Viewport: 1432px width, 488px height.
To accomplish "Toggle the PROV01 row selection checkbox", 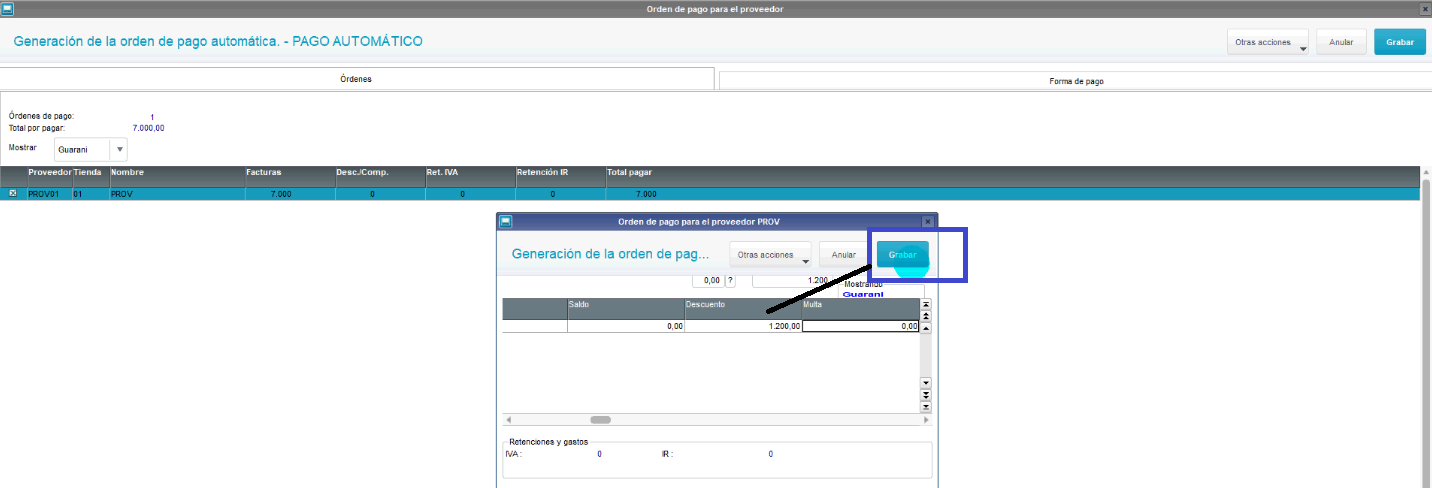I will tap(12, 194).
